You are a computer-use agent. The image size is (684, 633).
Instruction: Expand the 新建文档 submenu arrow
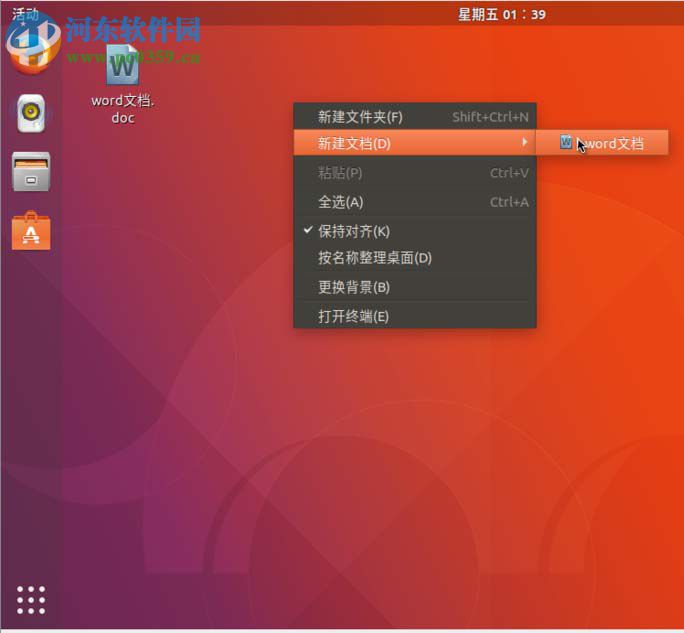pos(525,142)
